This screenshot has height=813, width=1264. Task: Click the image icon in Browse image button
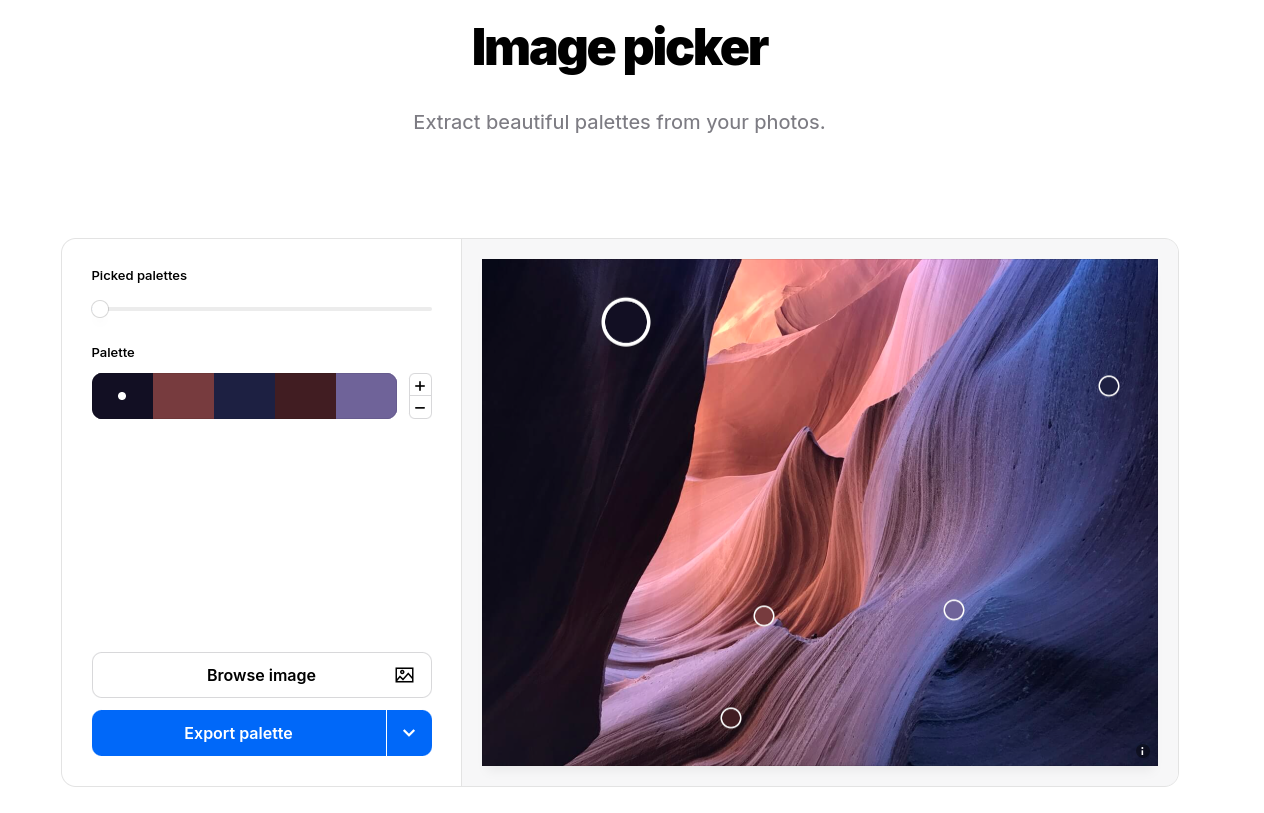pyautogui.click(x=404, y=675)
